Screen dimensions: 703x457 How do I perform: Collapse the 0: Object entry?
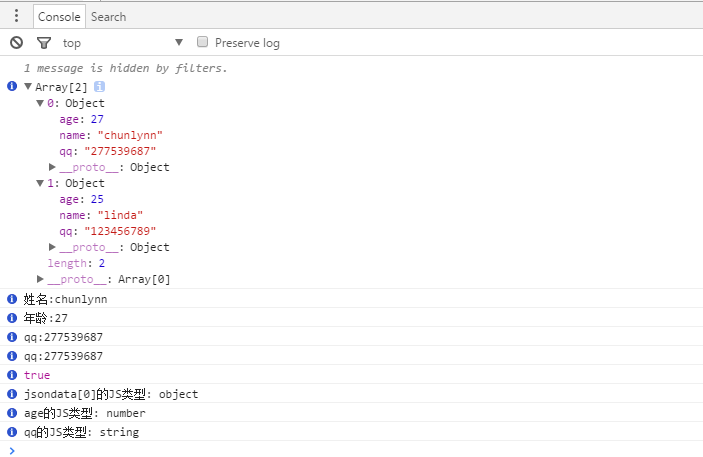(x=41, y=103)
